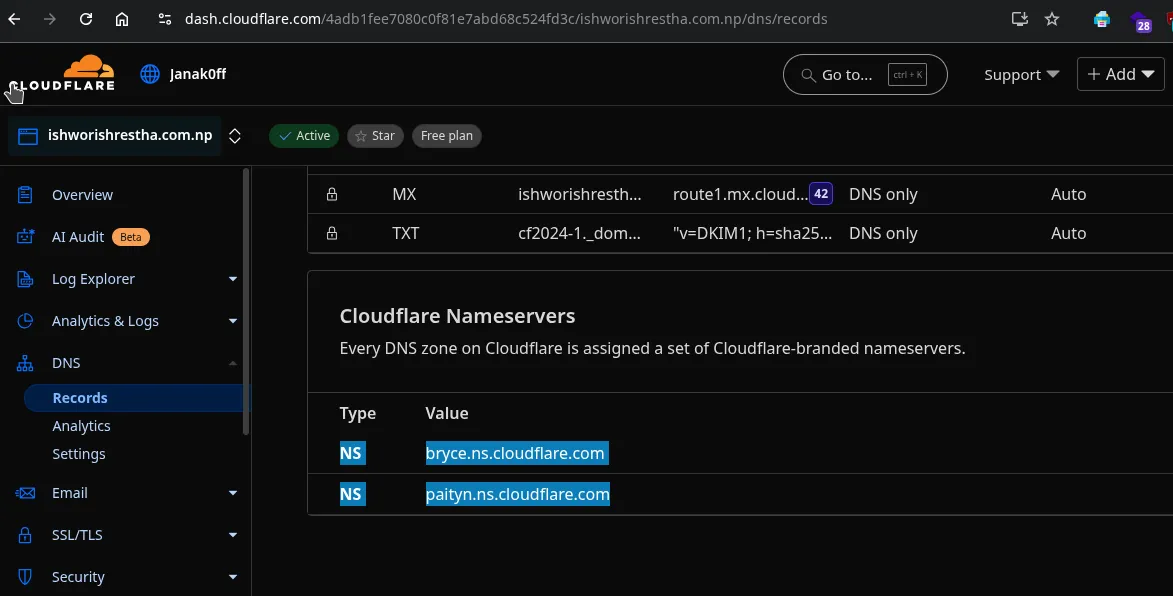Open DNS Analytics sub-item

(81, 426)
